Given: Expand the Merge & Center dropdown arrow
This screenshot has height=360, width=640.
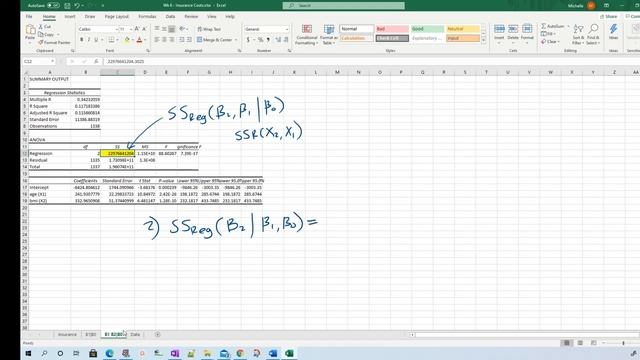Looking at the screenshot, I should point(236,40).
